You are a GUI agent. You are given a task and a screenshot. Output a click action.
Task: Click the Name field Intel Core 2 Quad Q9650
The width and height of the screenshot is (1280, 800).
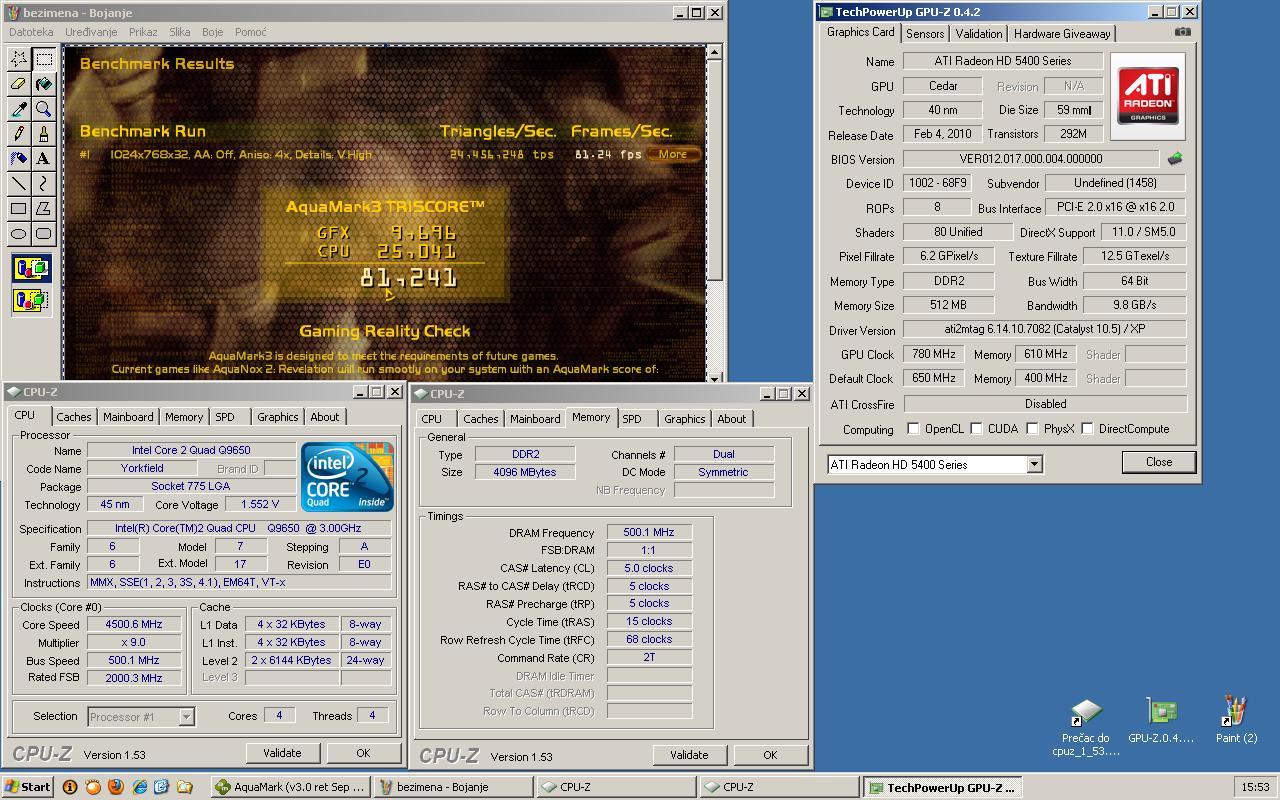[x=191, y=450]
